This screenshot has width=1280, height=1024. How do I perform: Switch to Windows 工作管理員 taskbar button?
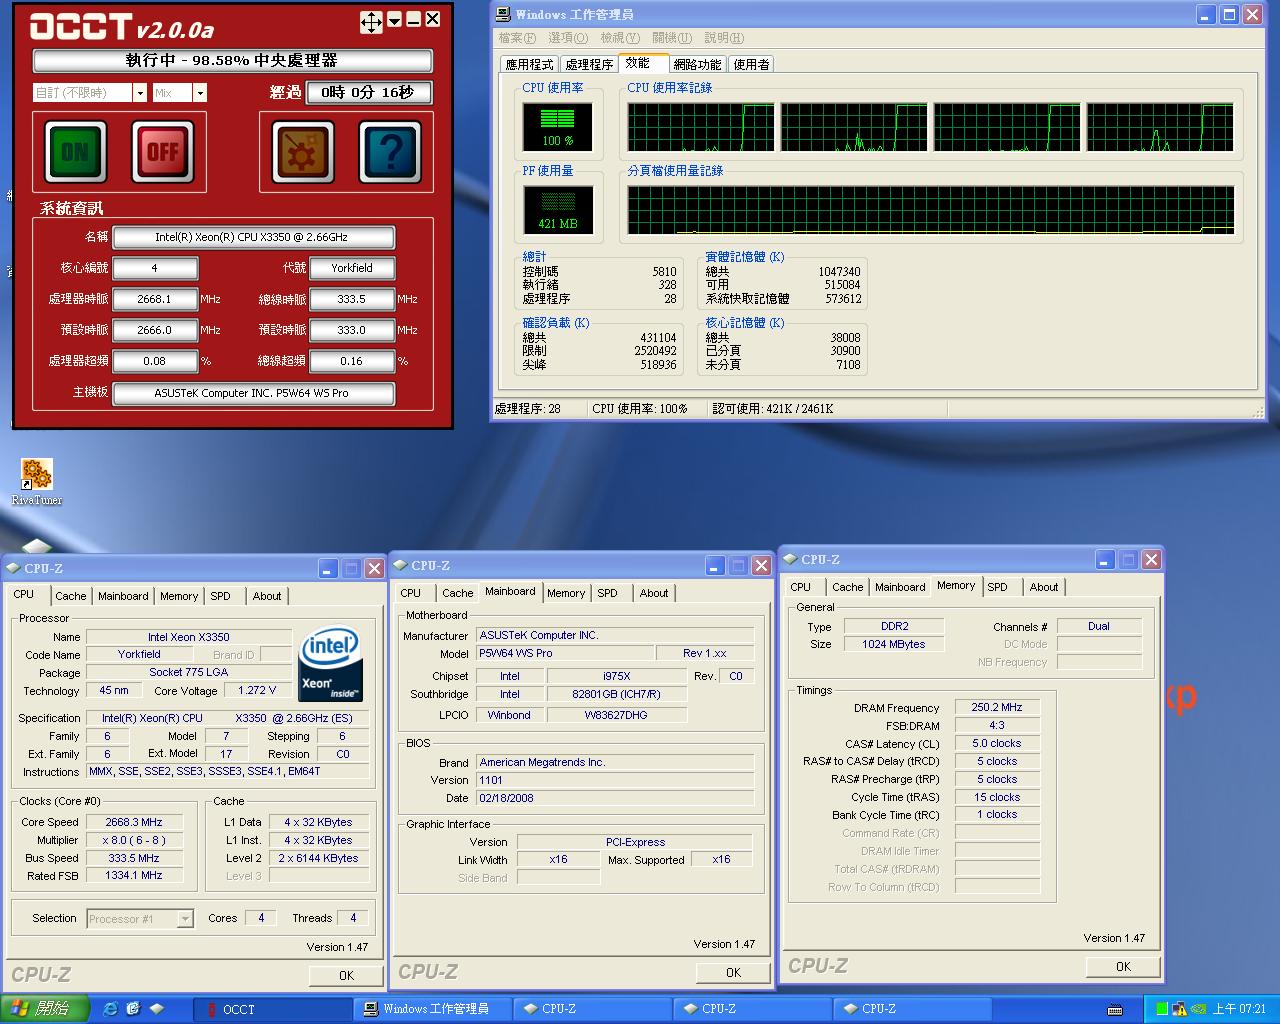click(x=432, y=1009)
